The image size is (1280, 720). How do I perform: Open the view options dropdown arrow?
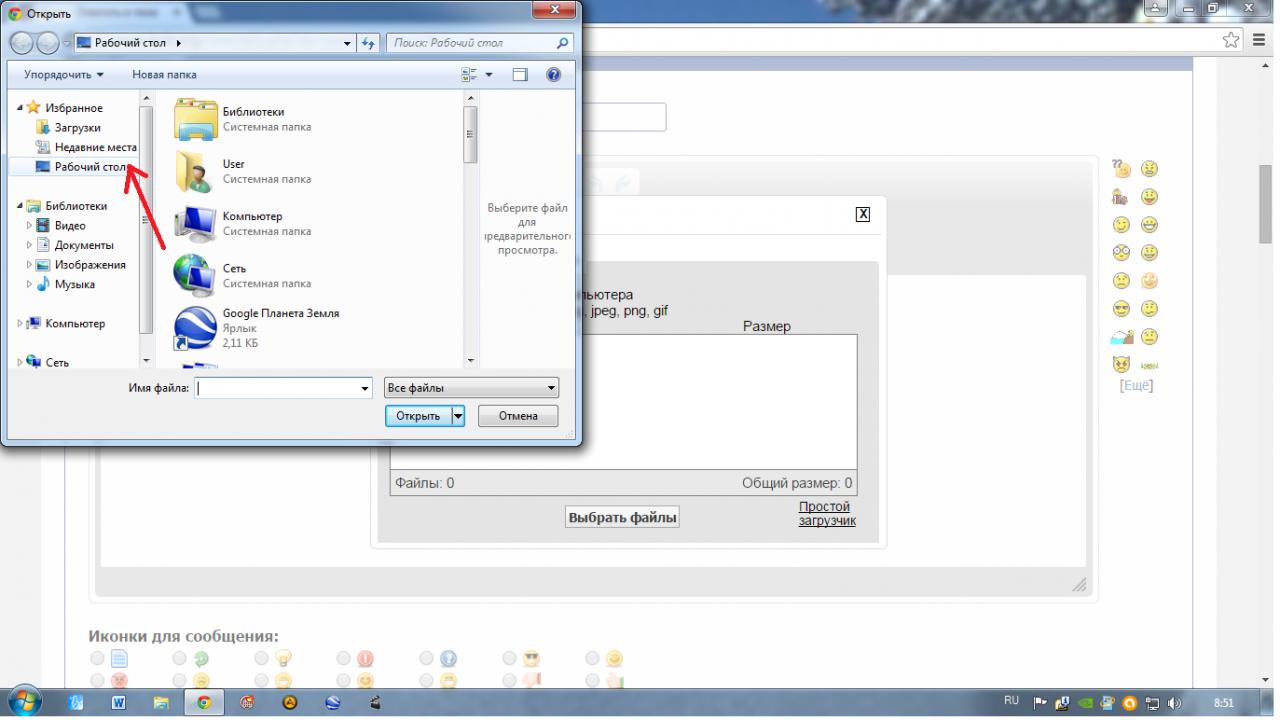489,75
